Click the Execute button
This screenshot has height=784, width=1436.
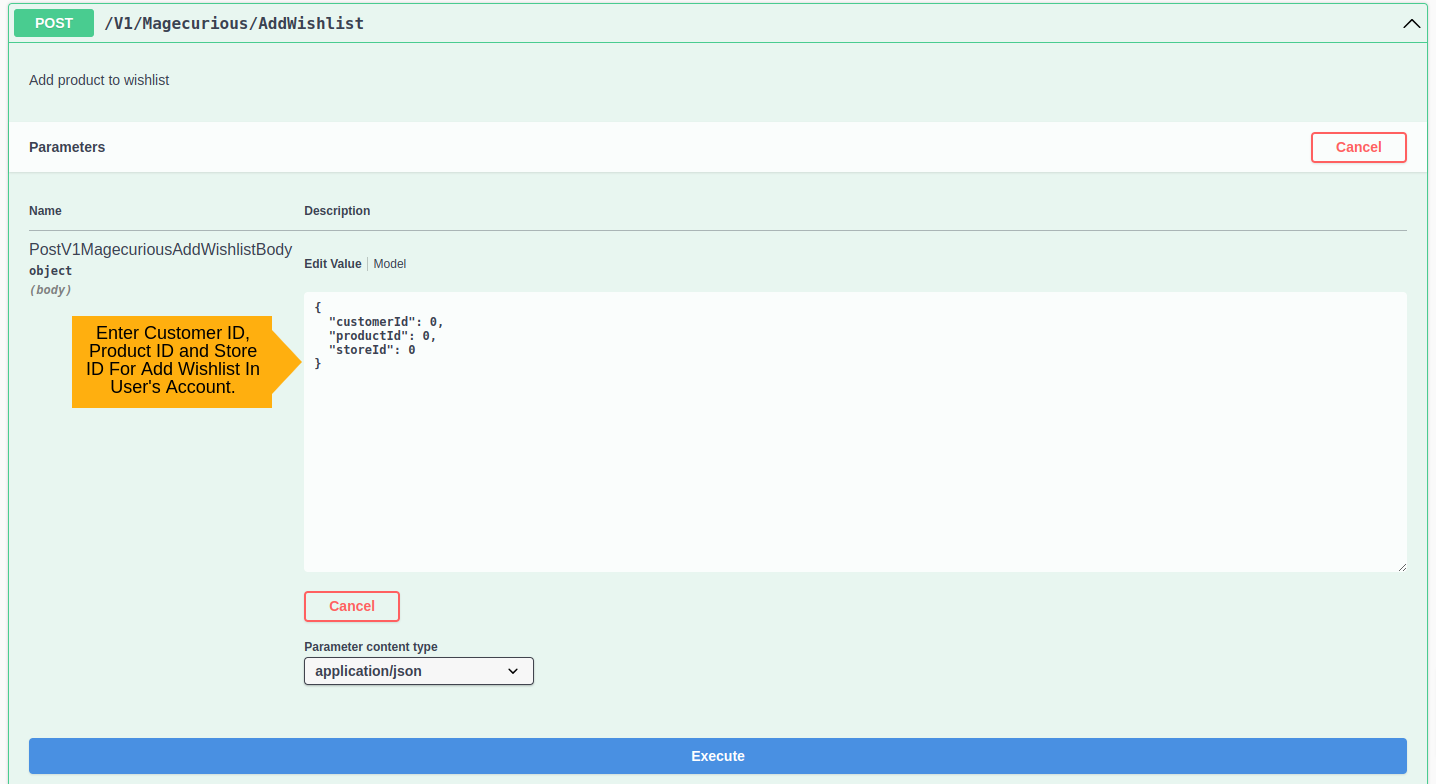coord(717,756)
